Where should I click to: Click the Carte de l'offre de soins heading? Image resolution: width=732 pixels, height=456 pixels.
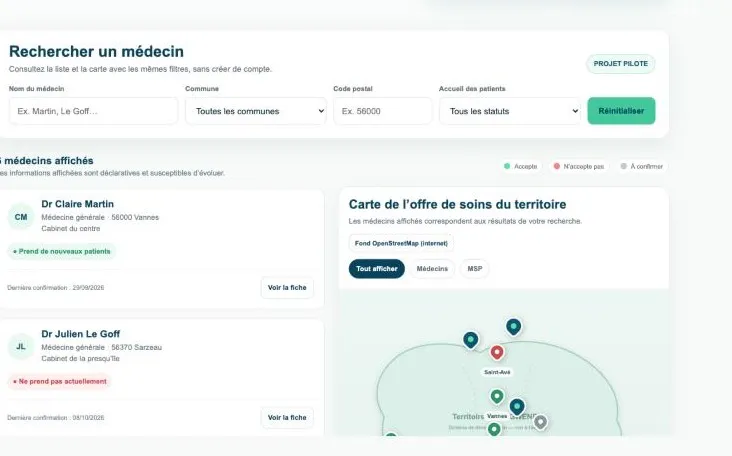pyautogui.click(x=458, y=204)
